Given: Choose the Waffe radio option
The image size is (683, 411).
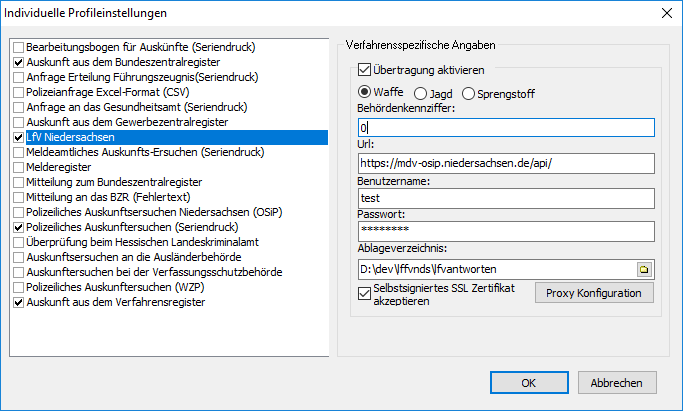Looking at the screenshot, I should tap(364, 93).
